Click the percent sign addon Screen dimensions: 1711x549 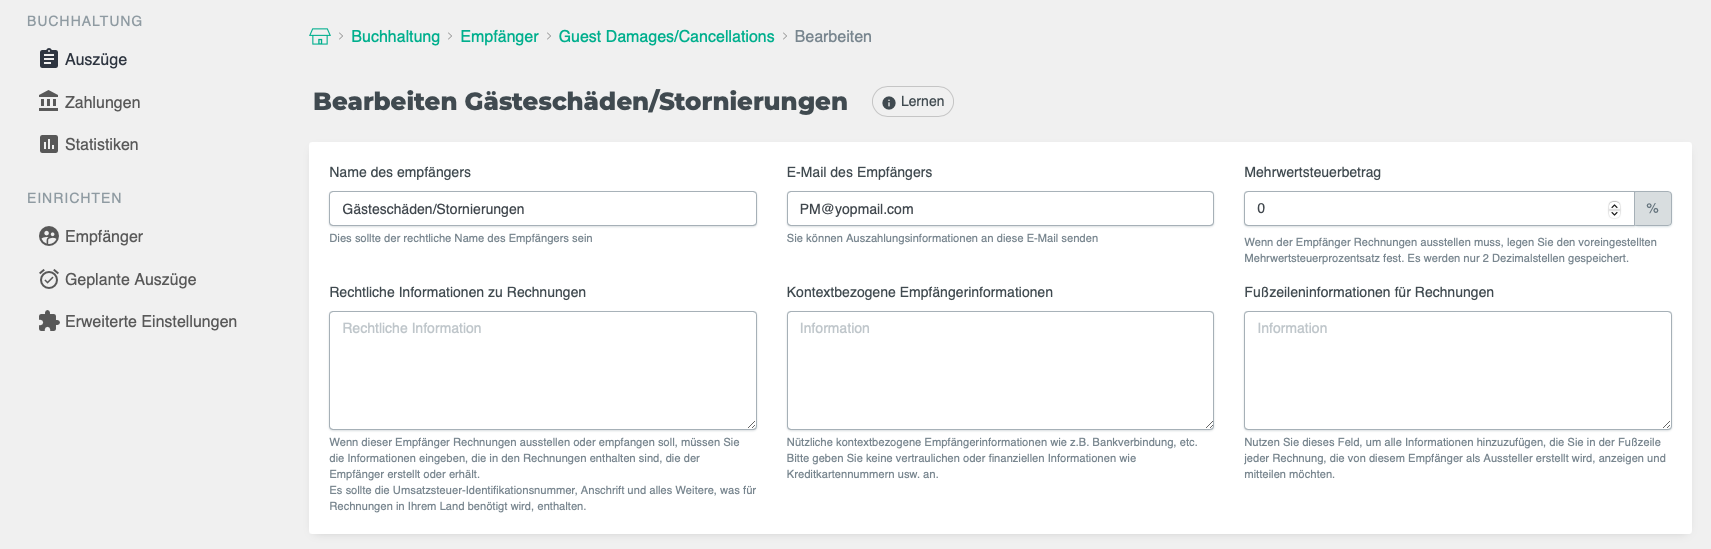(1652, 209)
